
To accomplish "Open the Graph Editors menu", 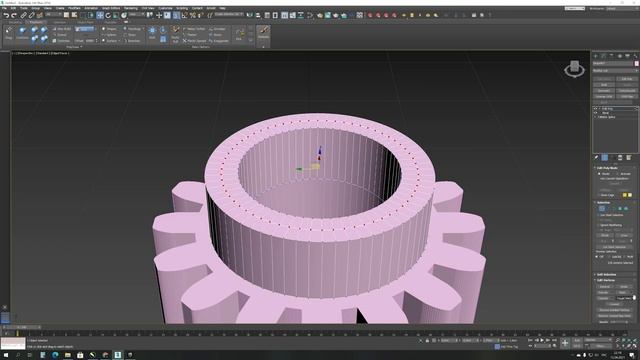I will click(x=111, y=8).
